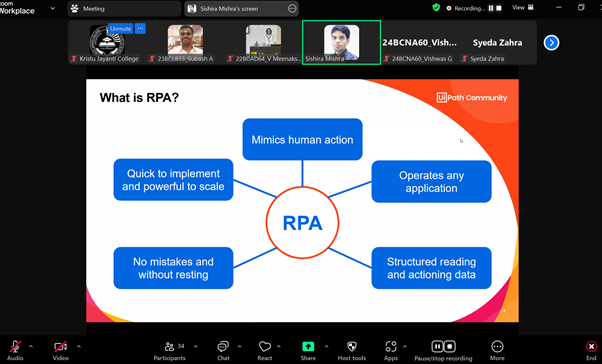The image size is (602, 364).
Task: Expand the Audio settings caret
Action: click(31, 347)
